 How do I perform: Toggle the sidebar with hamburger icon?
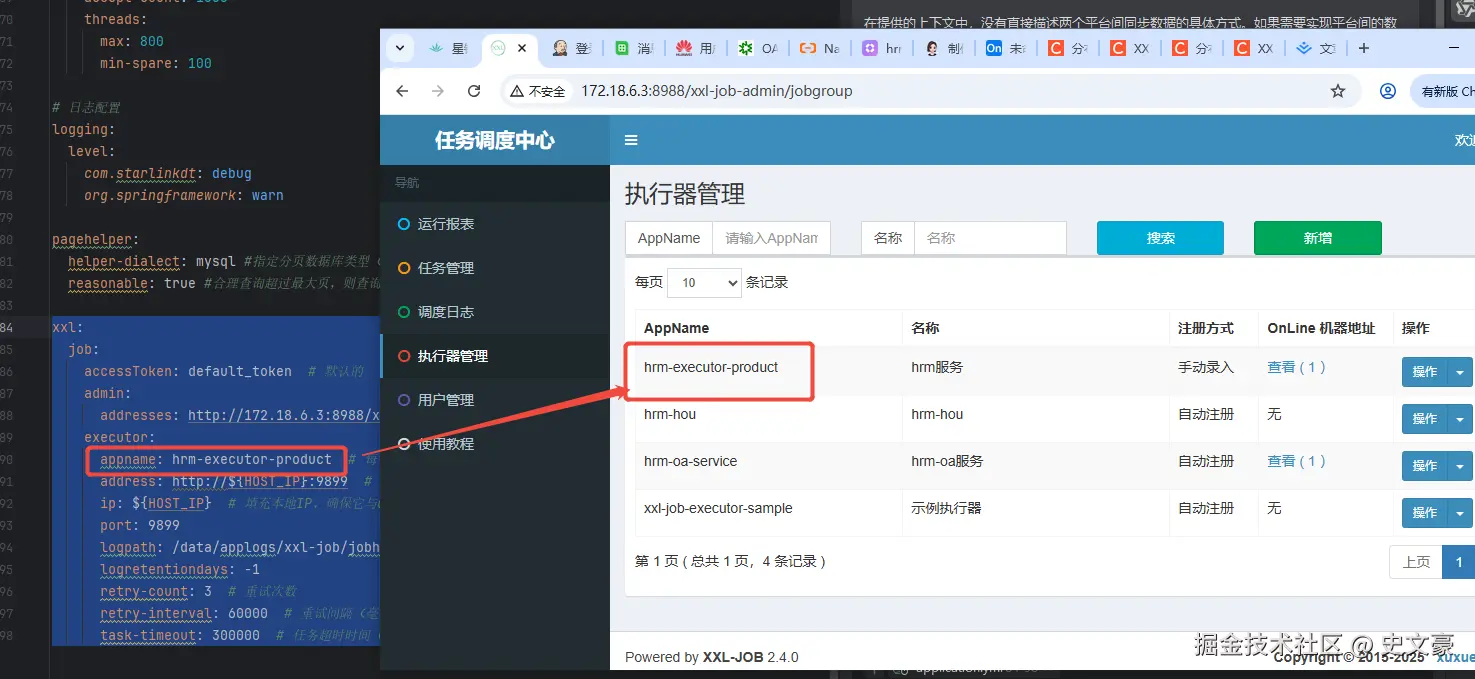click(x=631, y=140)
